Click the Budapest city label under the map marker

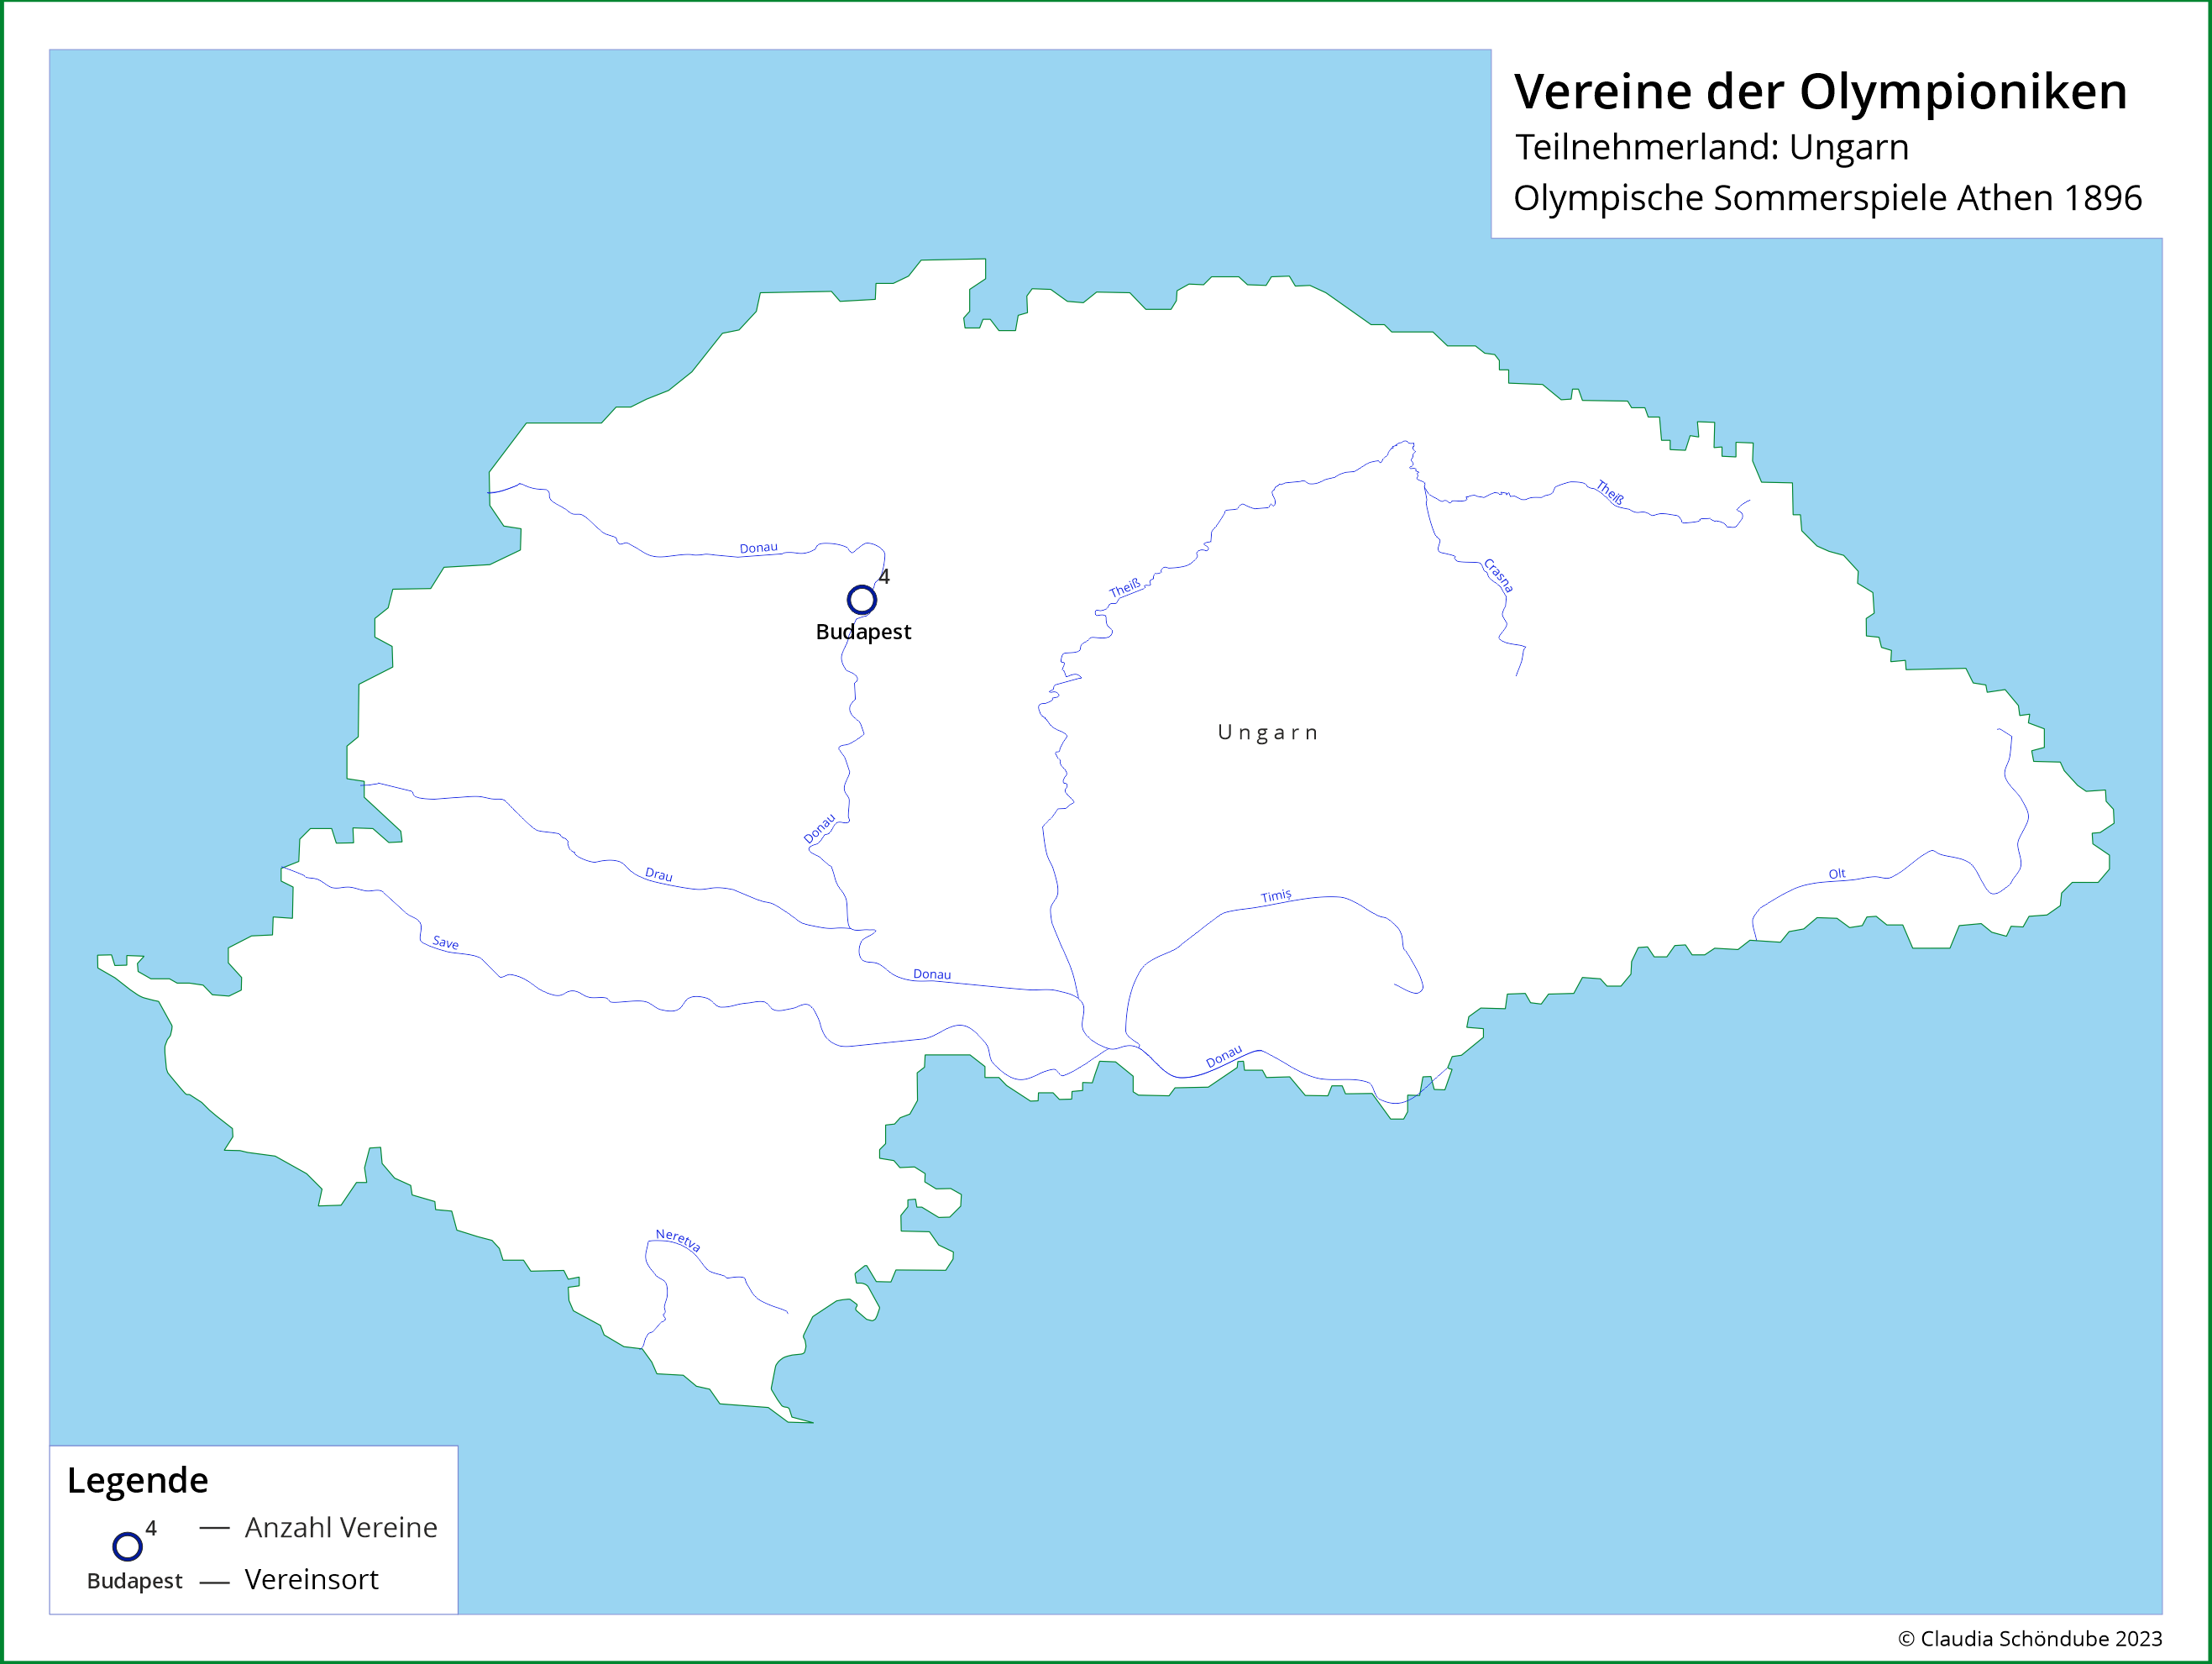point(863,632)
